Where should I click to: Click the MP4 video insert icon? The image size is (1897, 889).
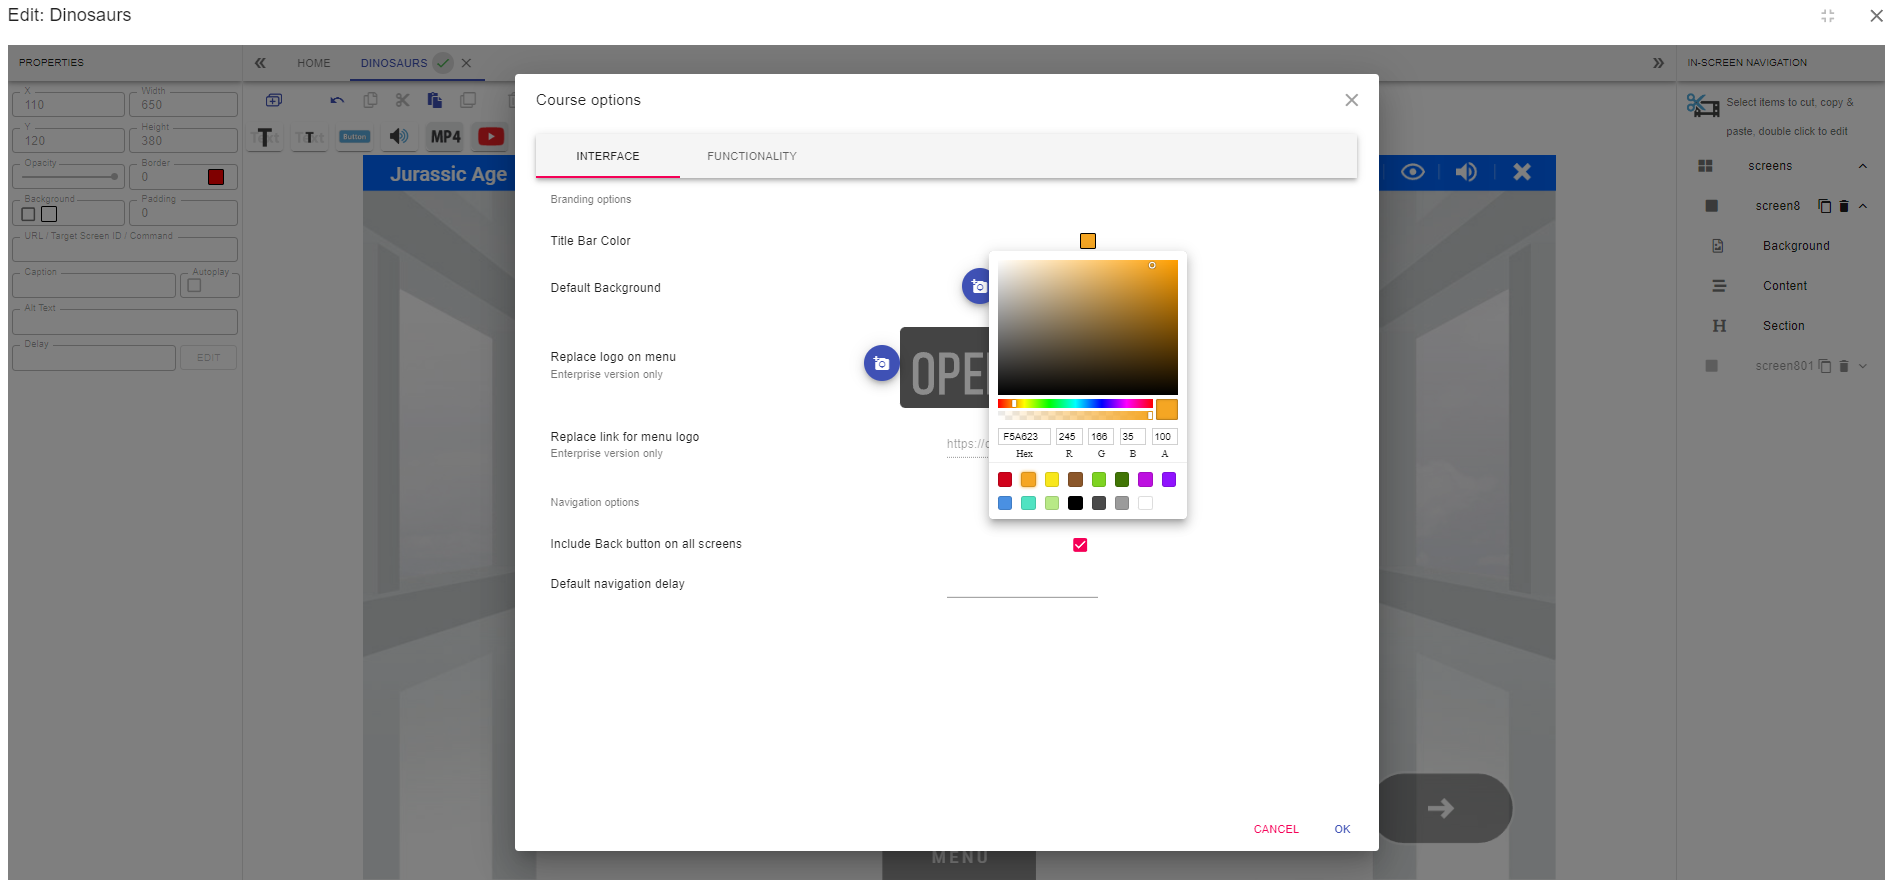click(445, 137)
